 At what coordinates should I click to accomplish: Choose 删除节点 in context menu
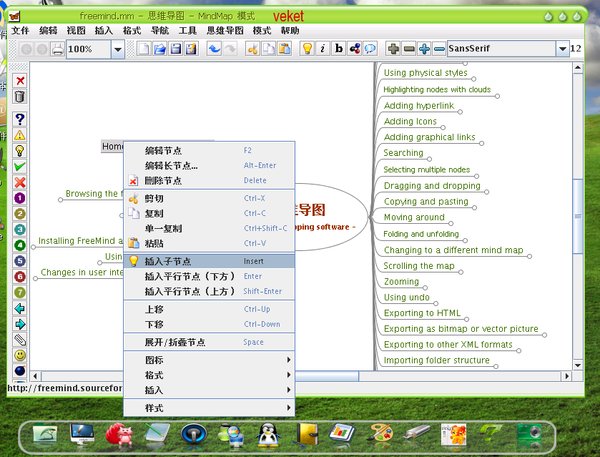pyautogui.click(x=209, y=180)
